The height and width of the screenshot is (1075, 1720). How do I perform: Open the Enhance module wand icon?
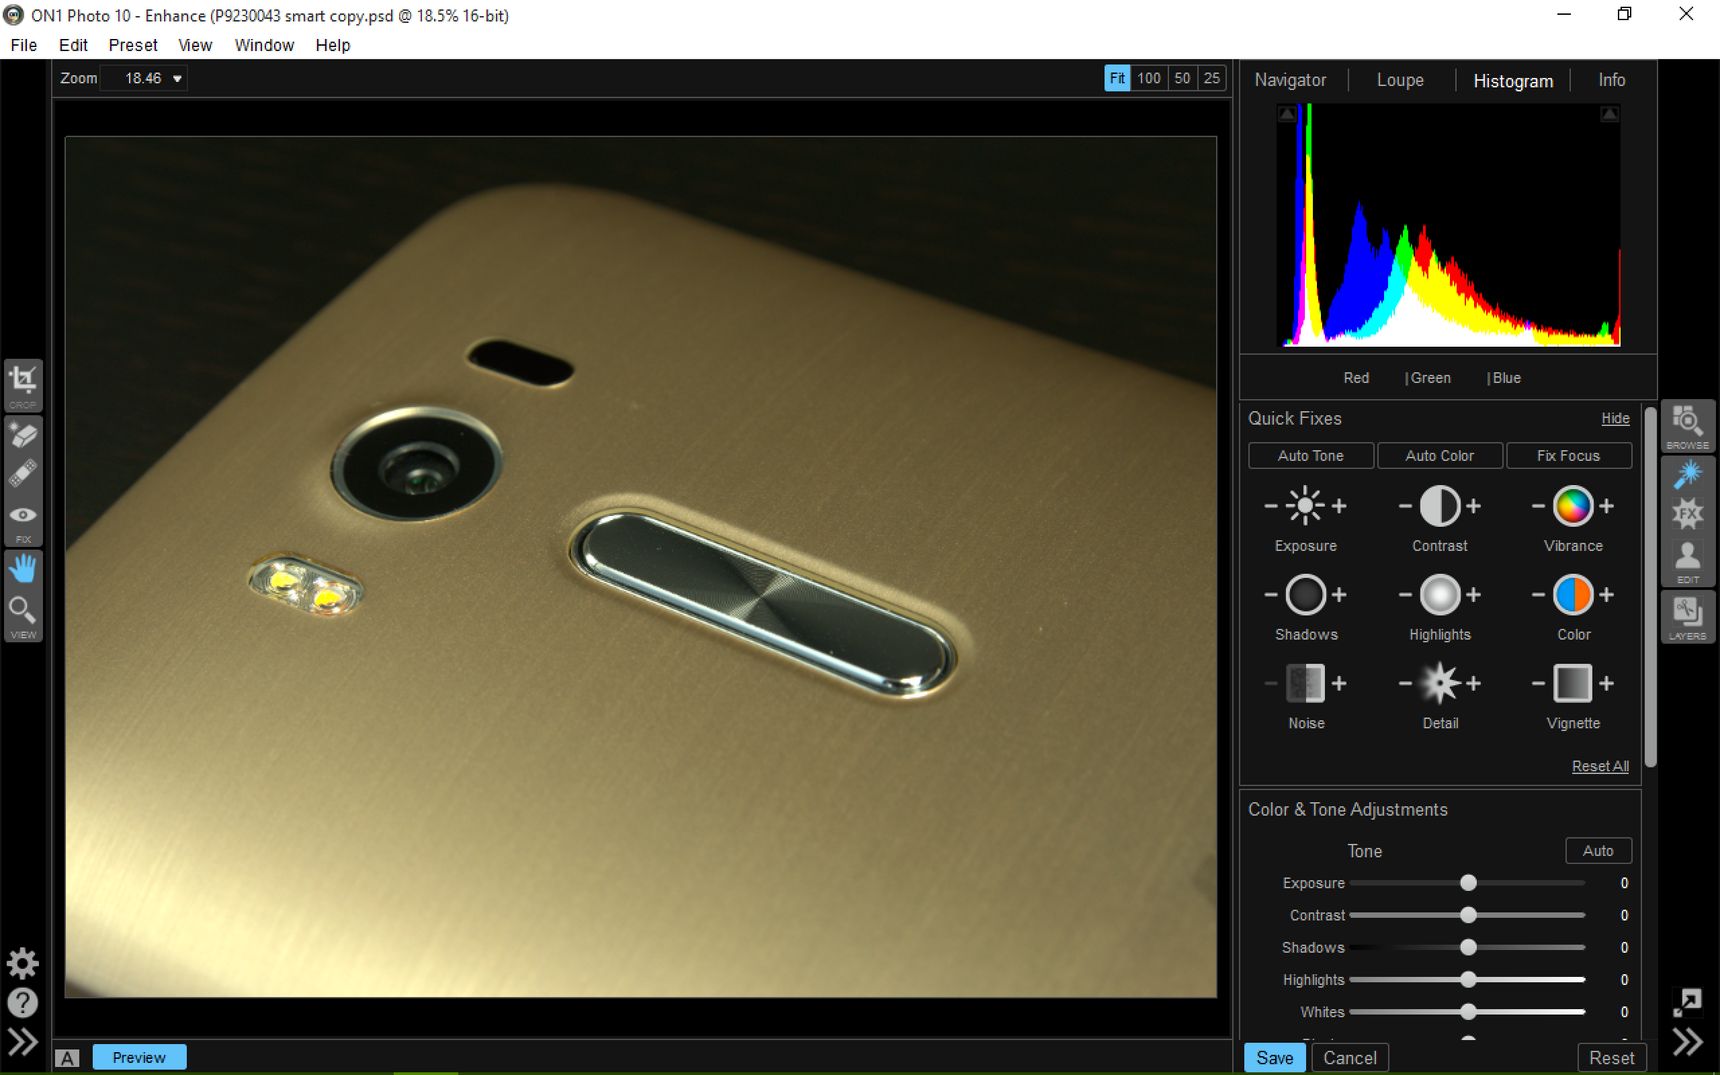(x=1687, y=474)
